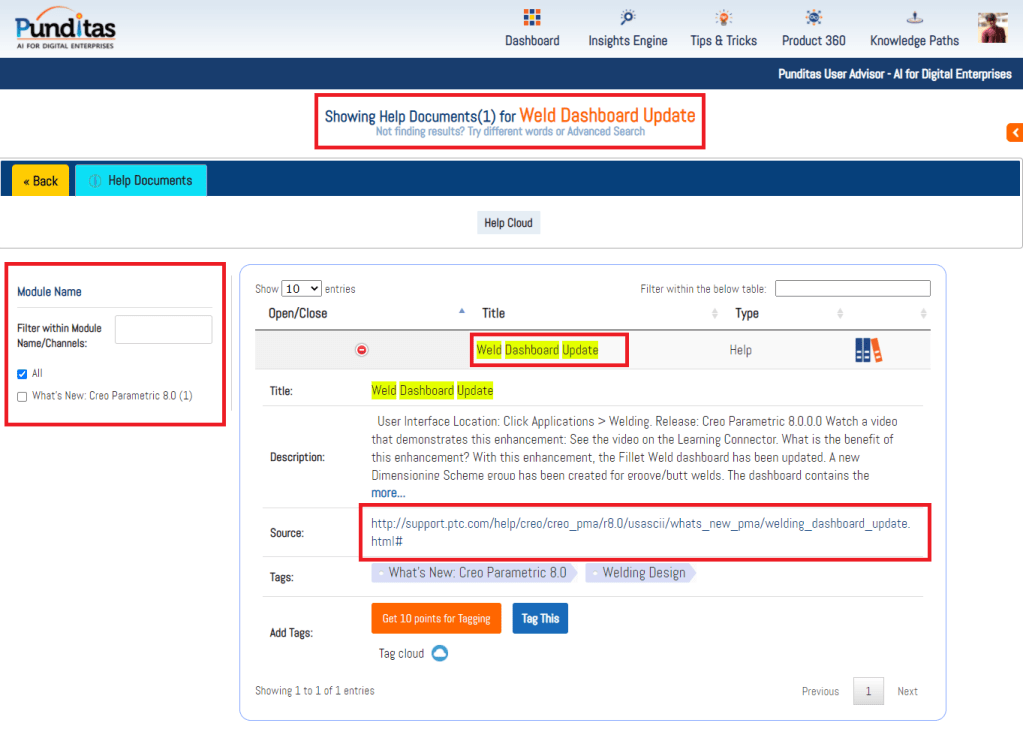Open the welding dashboard update source URL
Image resolution: width=1023 pixels, height=732 pixels.
640,532
